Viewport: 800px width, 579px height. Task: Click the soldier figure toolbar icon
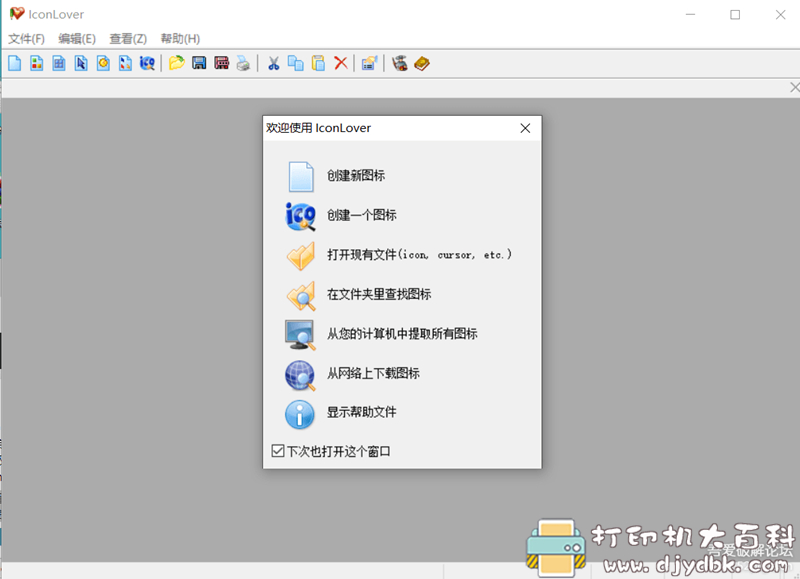tap(400, 63)
